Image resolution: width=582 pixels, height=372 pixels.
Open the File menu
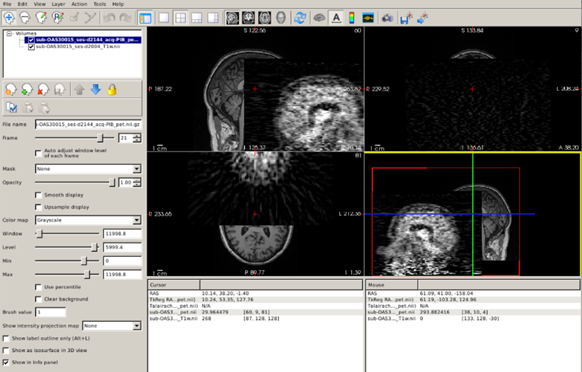[7, 4]
